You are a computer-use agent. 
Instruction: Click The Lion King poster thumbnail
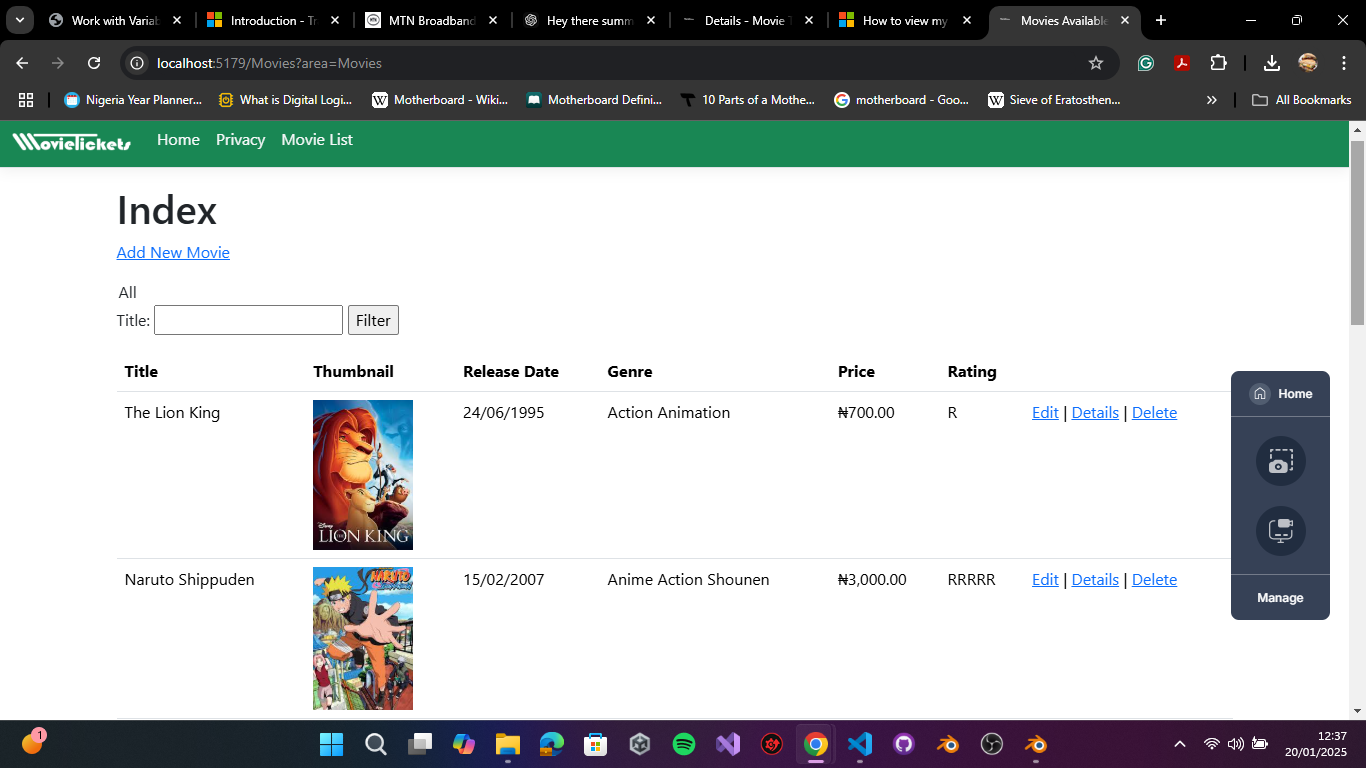click(x=363, y=475)
